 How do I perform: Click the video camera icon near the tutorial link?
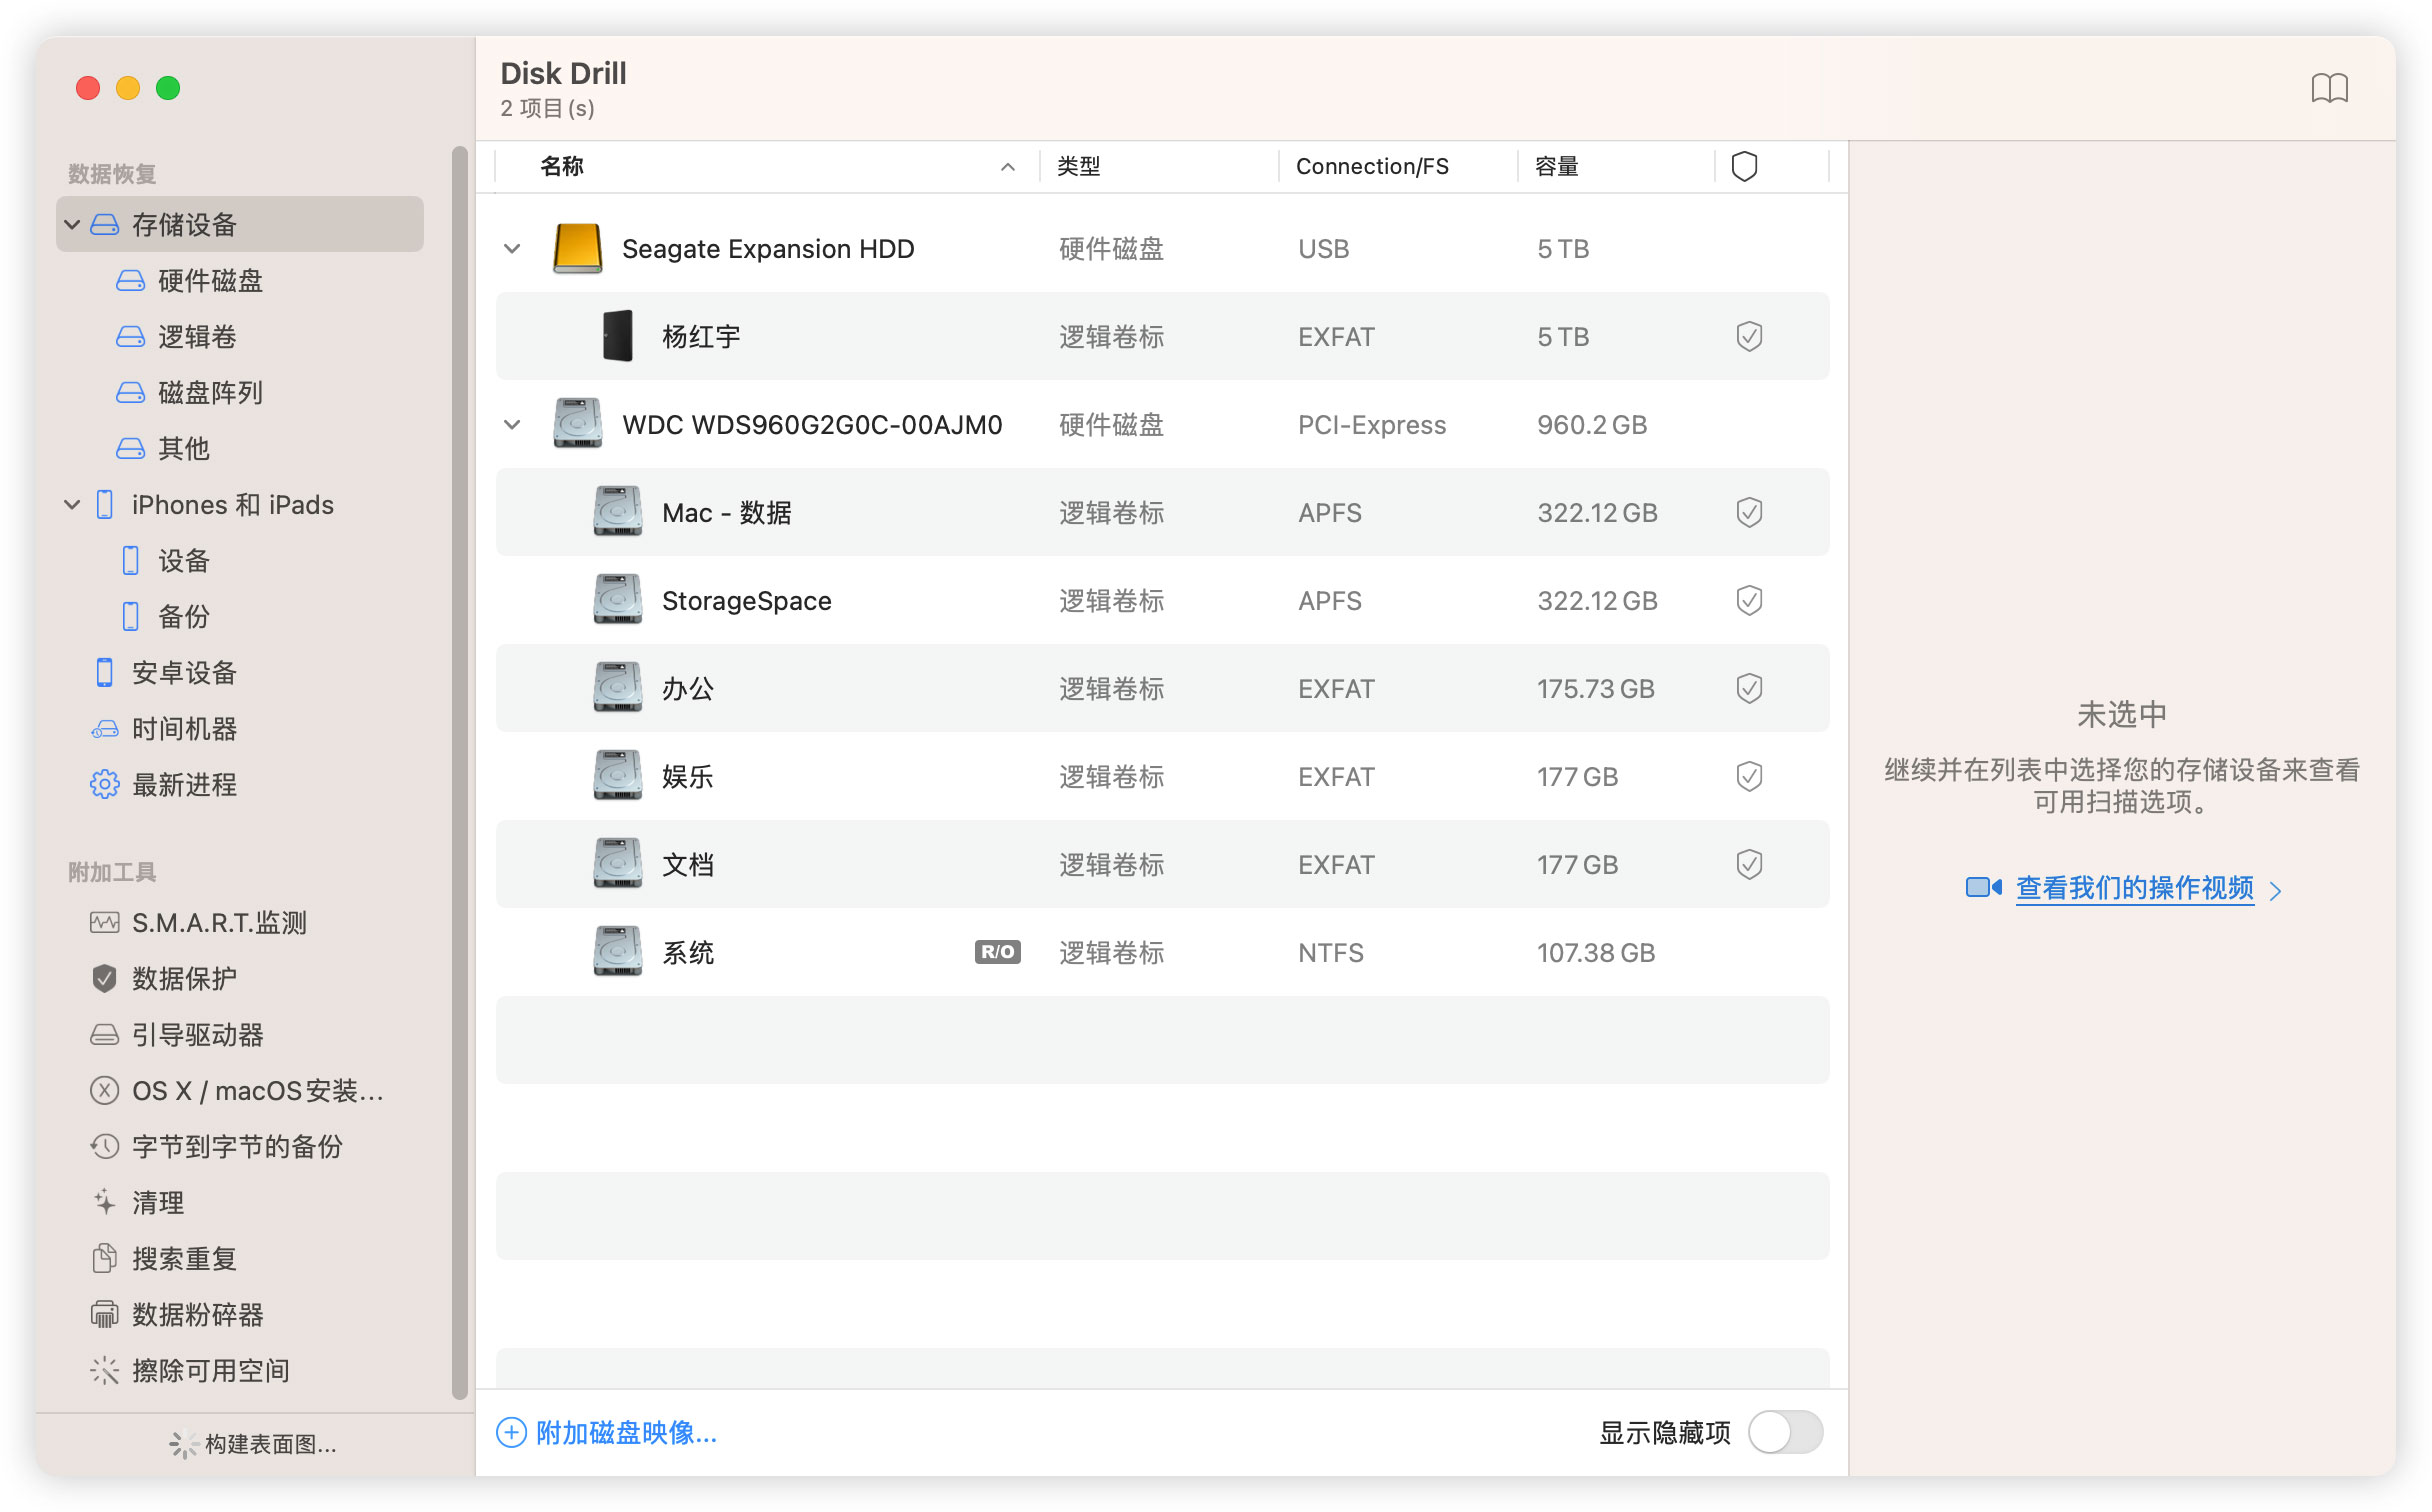point(1982,888)
